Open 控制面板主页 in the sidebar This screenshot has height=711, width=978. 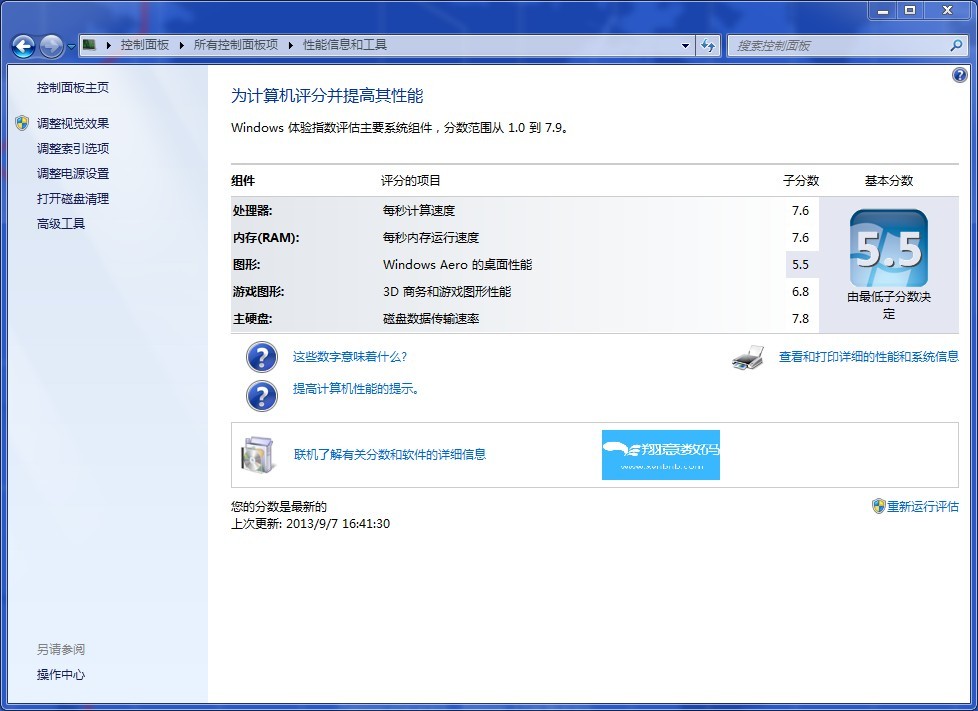pyautogui.click(x=73, y=88)
